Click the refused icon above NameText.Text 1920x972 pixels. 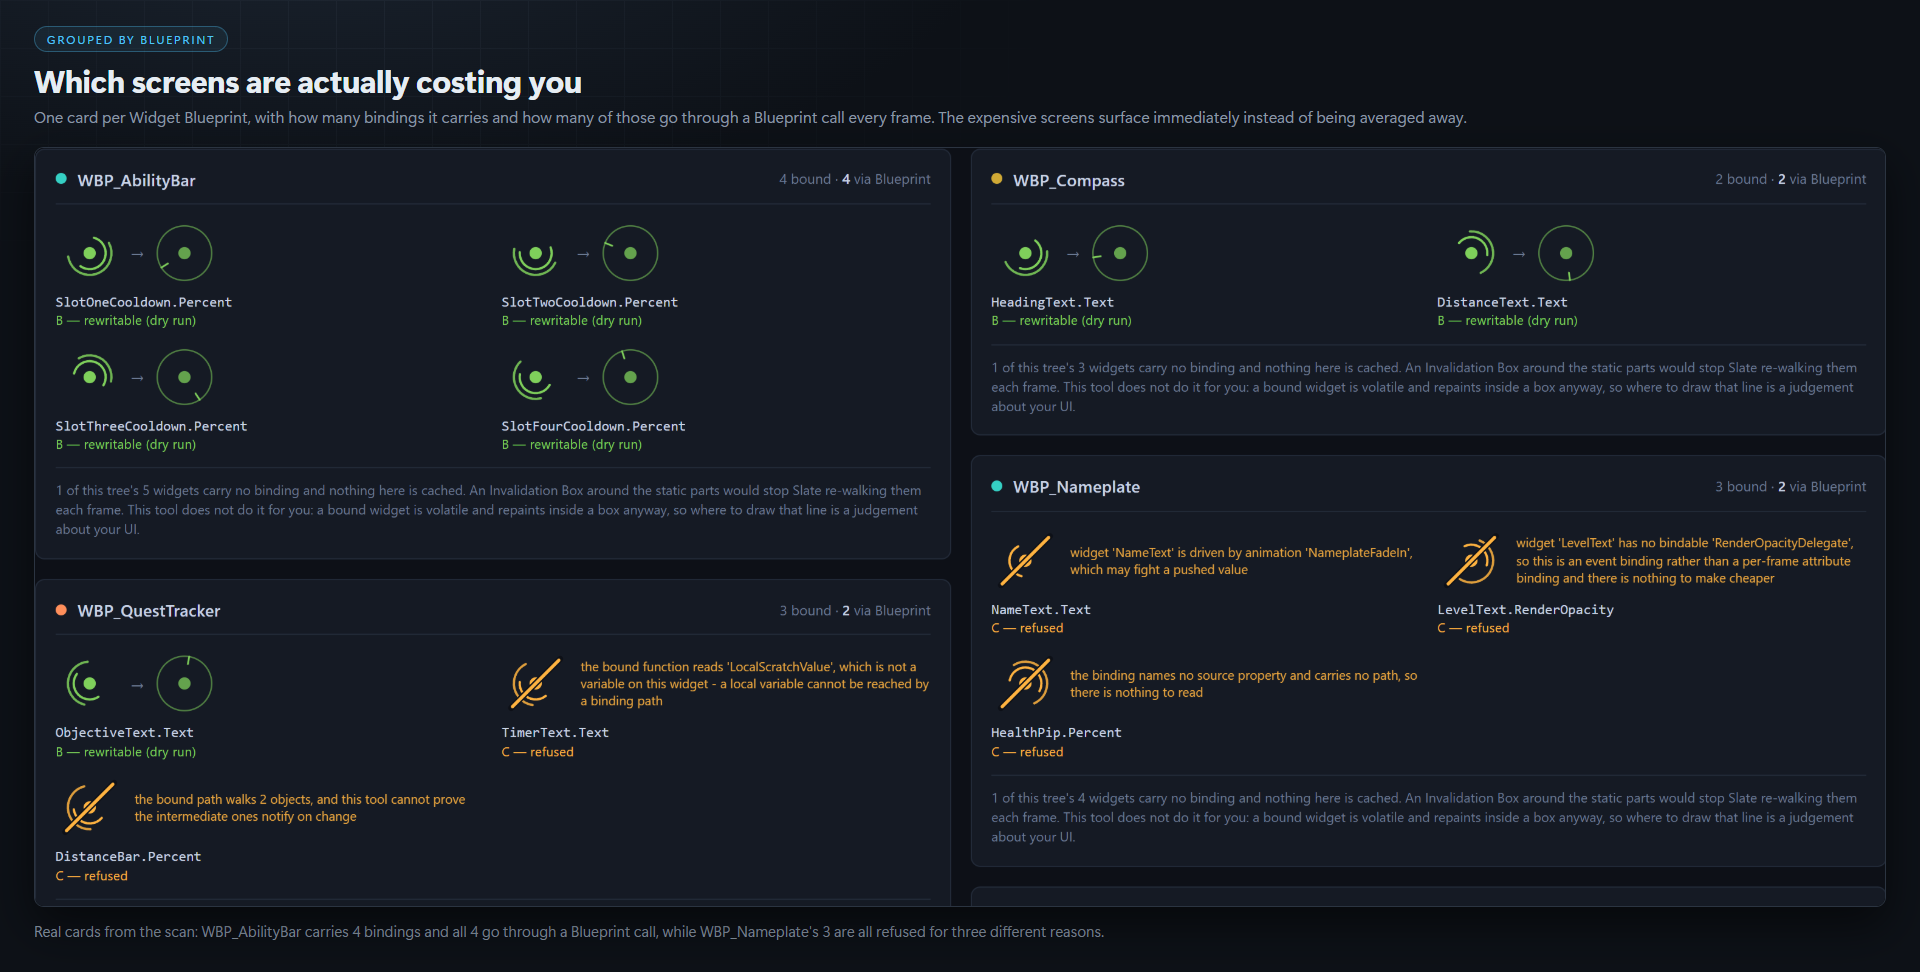(1025, 560)
